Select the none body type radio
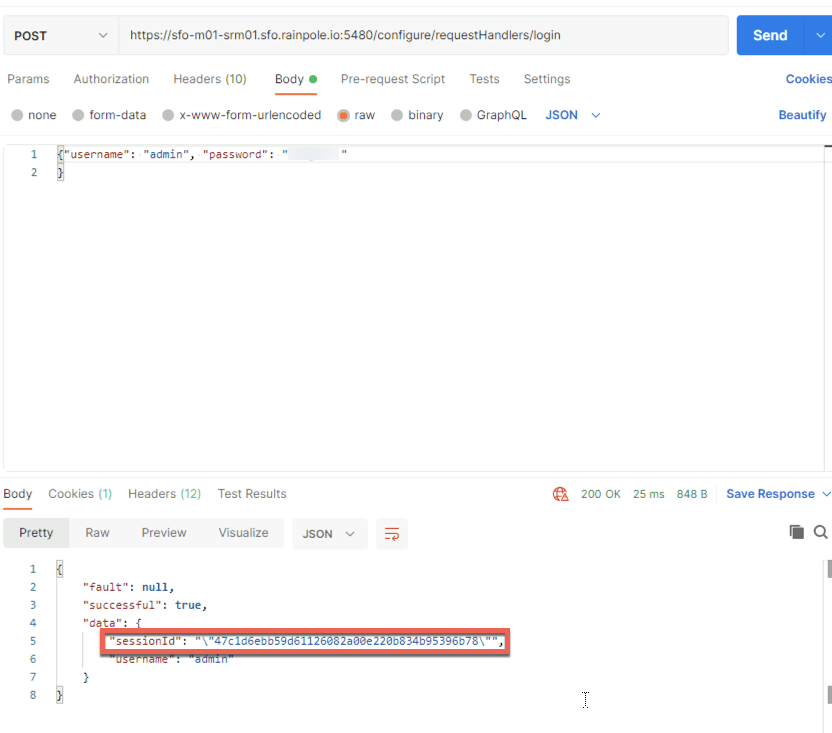The width and height of the screenshot is (832, 733). click(x=17, y=115)
